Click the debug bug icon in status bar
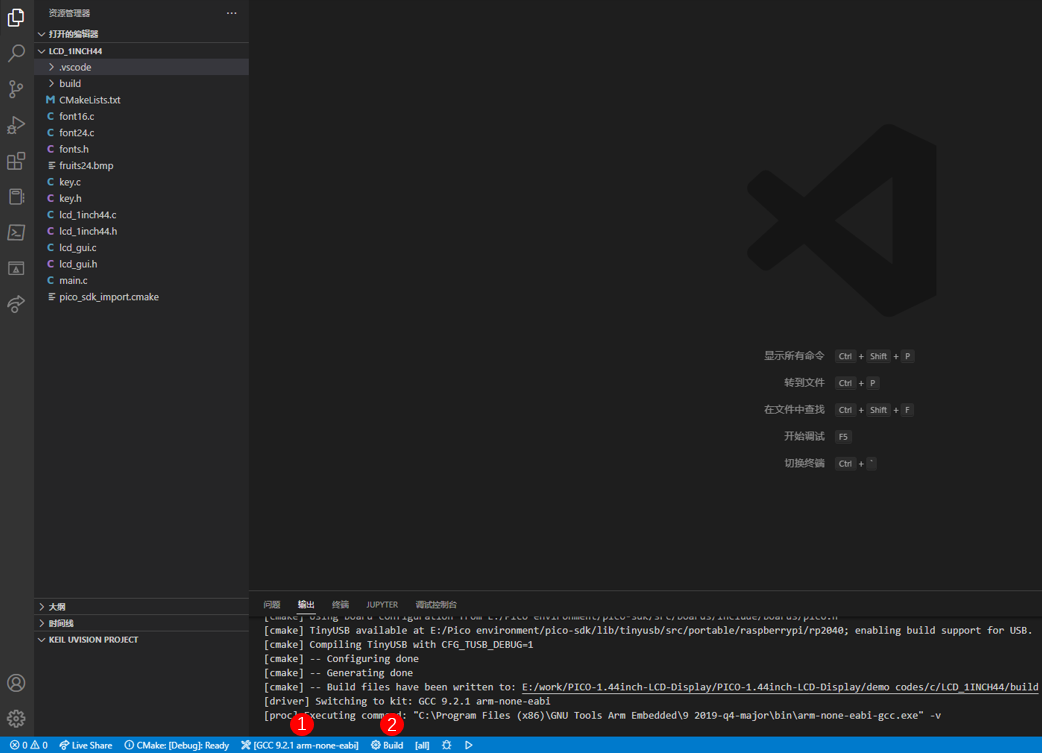 click(447, 745)
